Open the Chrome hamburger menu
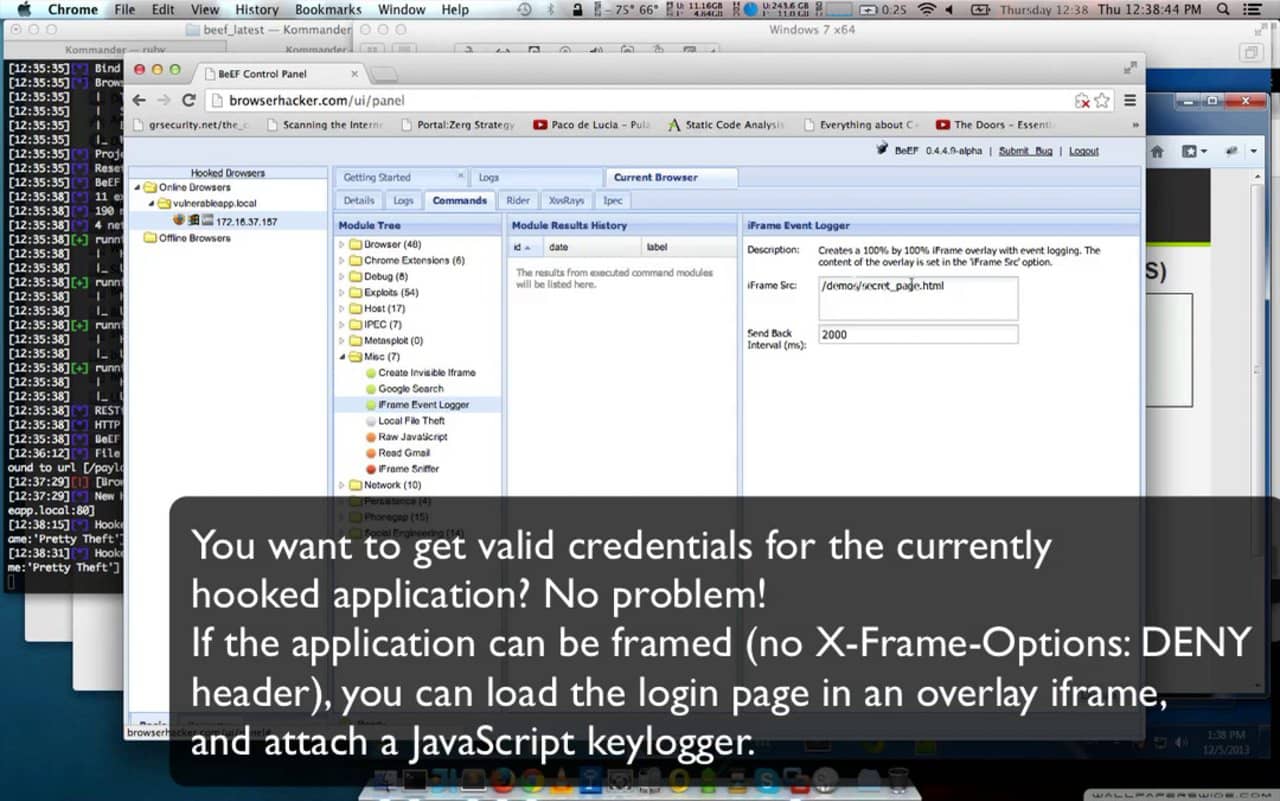The width and height of the screenshot is (1280, 801). pos(1130,100)
